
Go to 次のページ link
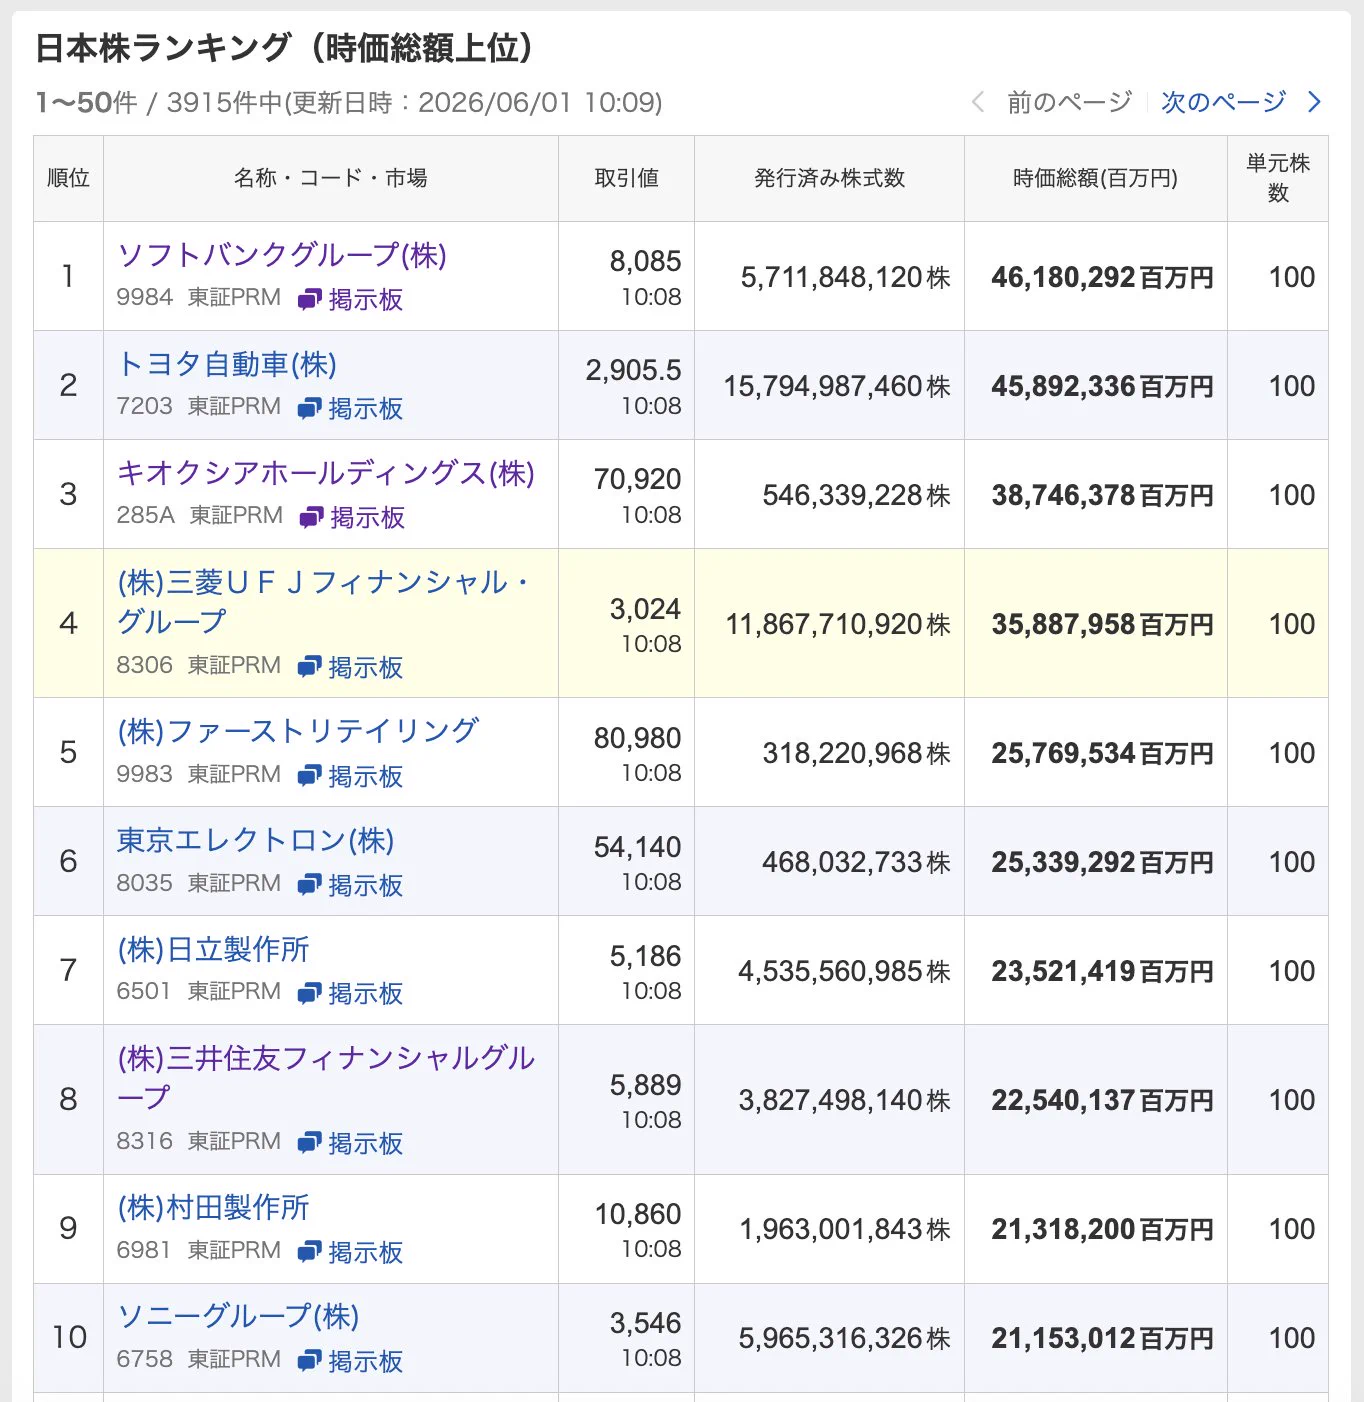point(1223,102)
